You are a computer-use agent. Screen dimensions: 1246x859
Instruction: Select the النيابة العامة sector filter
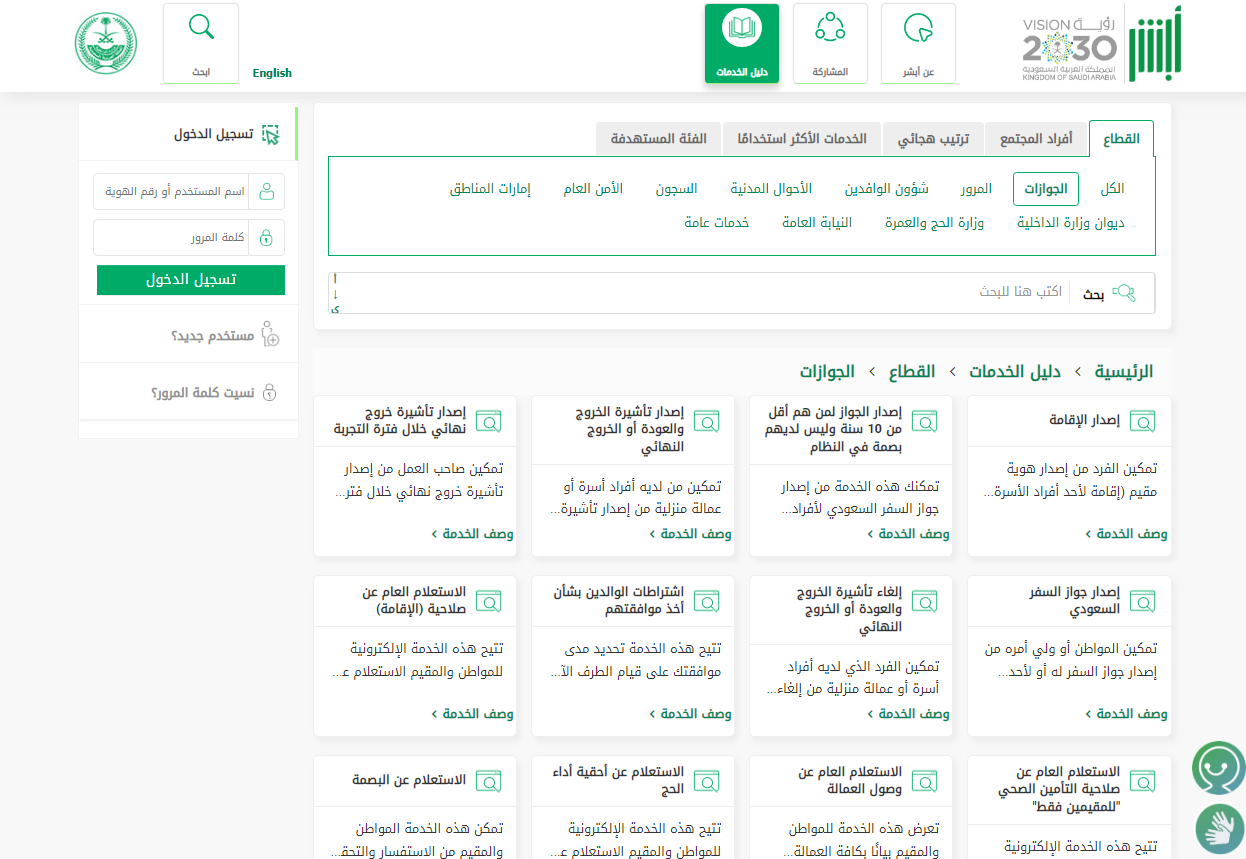point(817,223)
